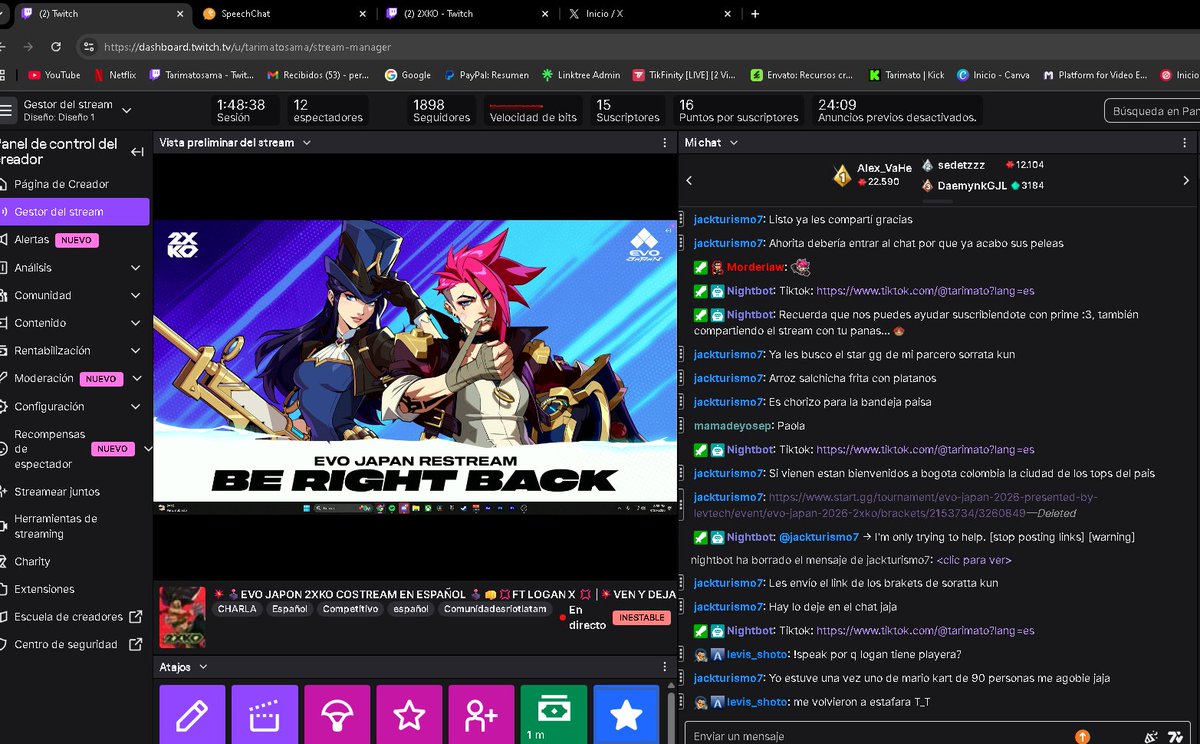1200x744 pixels.
Task: Open the Vista preliminar del stream dropdown
Action: pyautogui.click(x=307, y=143)
